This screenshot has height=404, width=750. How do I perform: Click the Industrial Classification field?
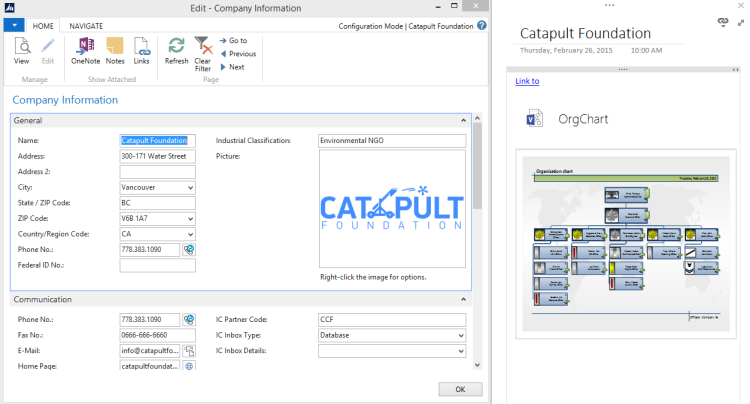392,141
